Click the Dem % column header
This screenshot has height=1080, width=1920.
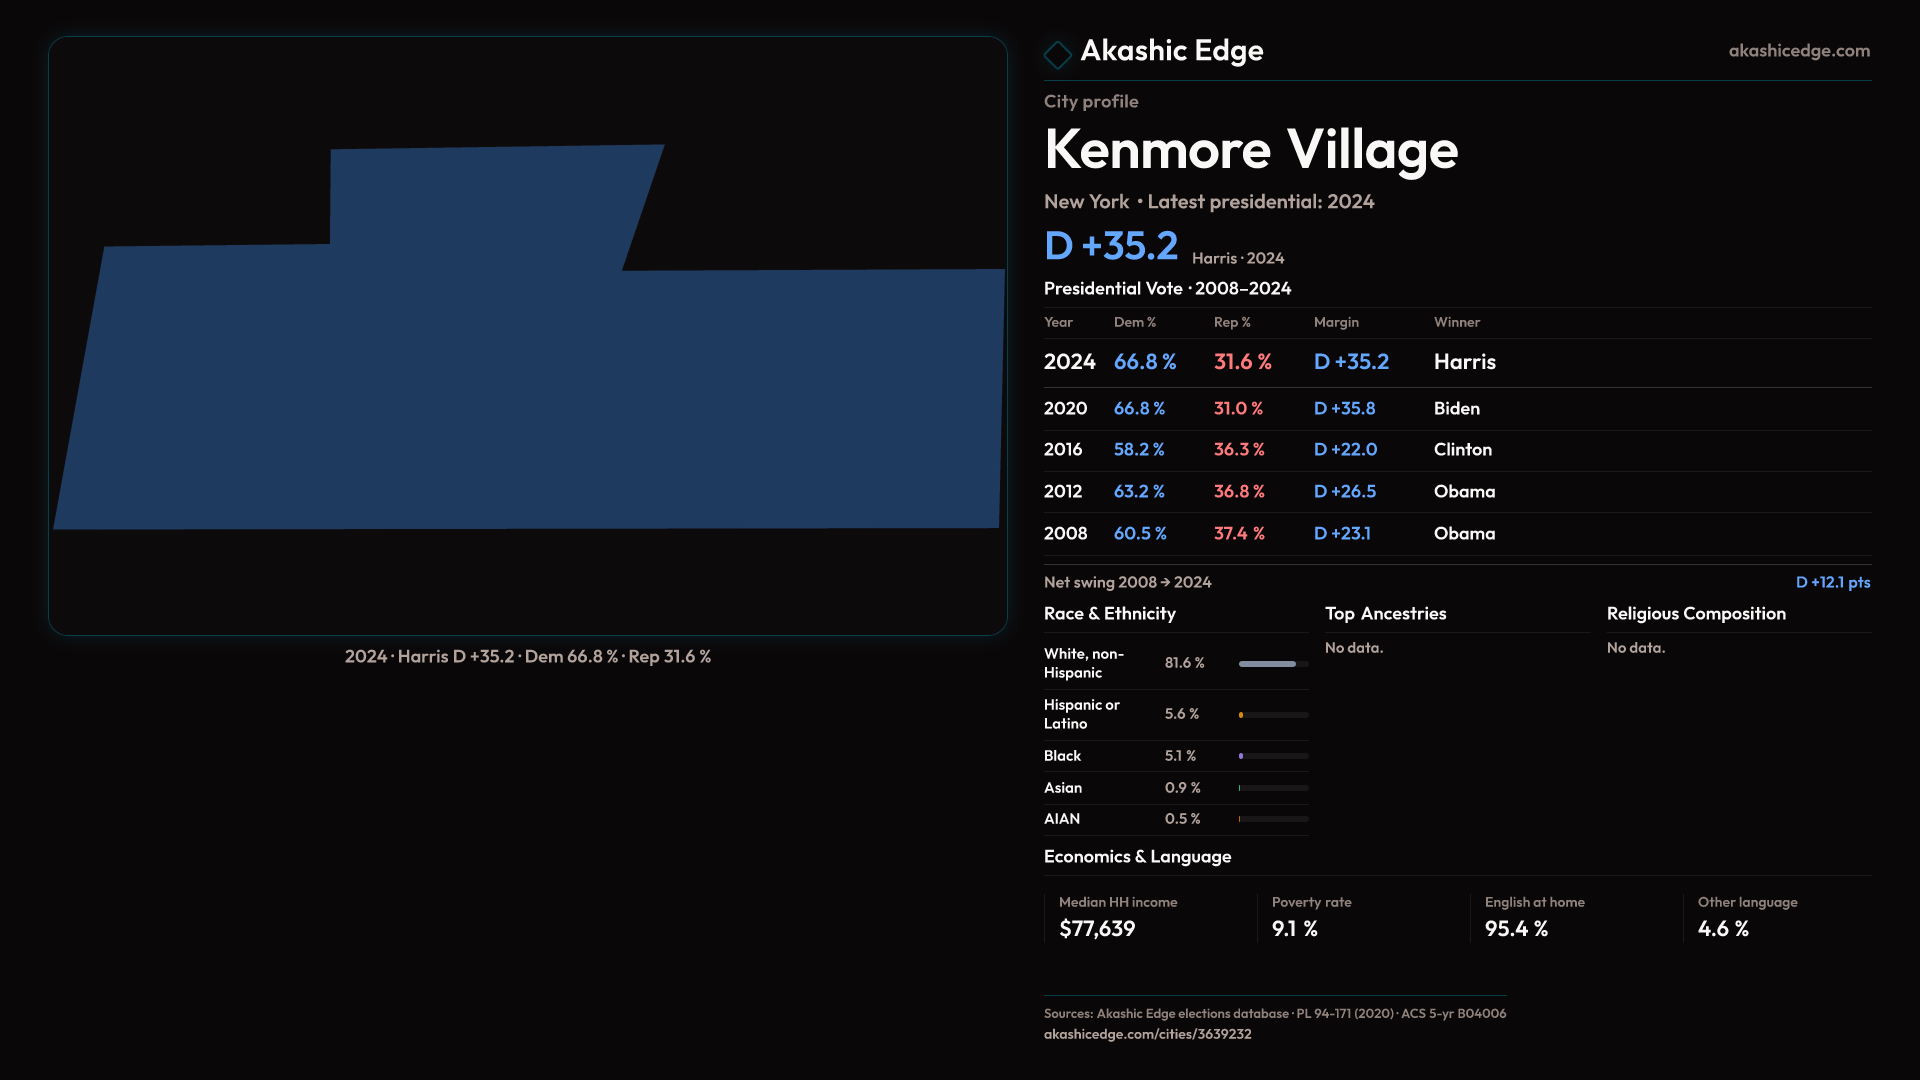click(1134, 322)
